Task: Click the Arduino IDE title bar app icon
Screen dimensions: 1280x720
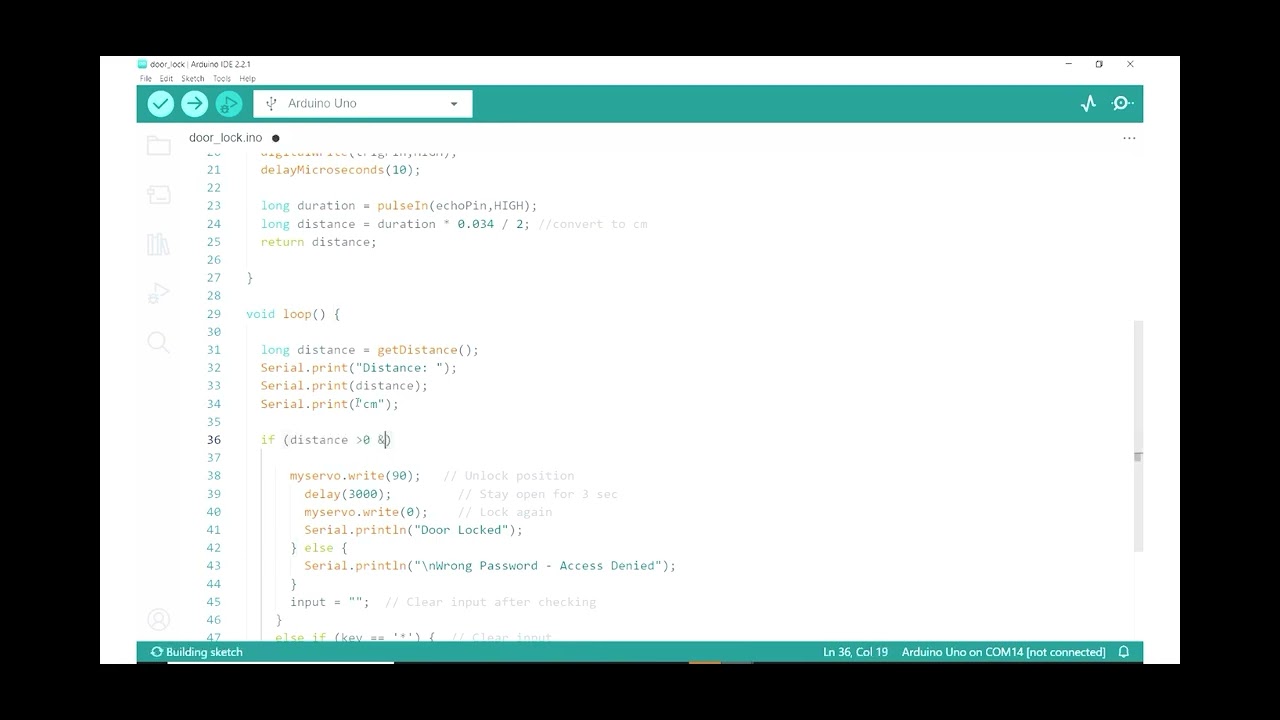Action: 142,64
